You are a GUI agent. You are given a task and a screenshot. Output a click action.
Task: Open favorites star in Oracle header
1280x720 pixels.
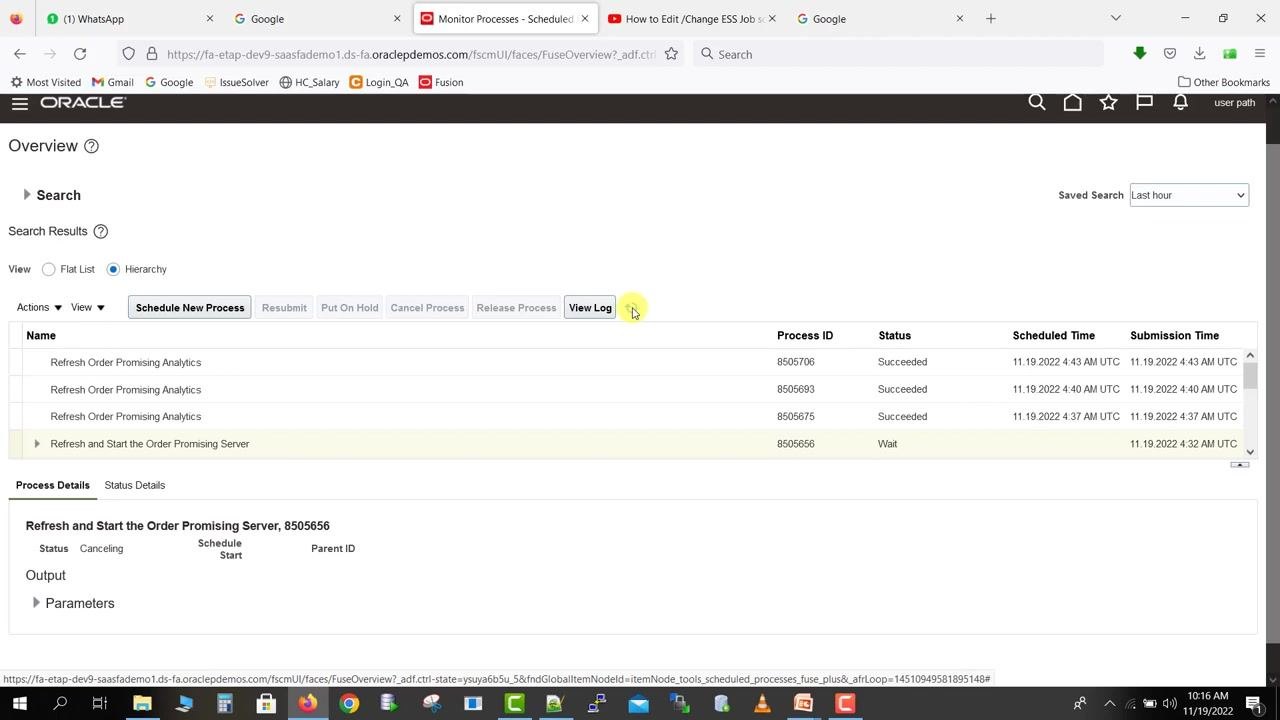[x=1109, y=102]
